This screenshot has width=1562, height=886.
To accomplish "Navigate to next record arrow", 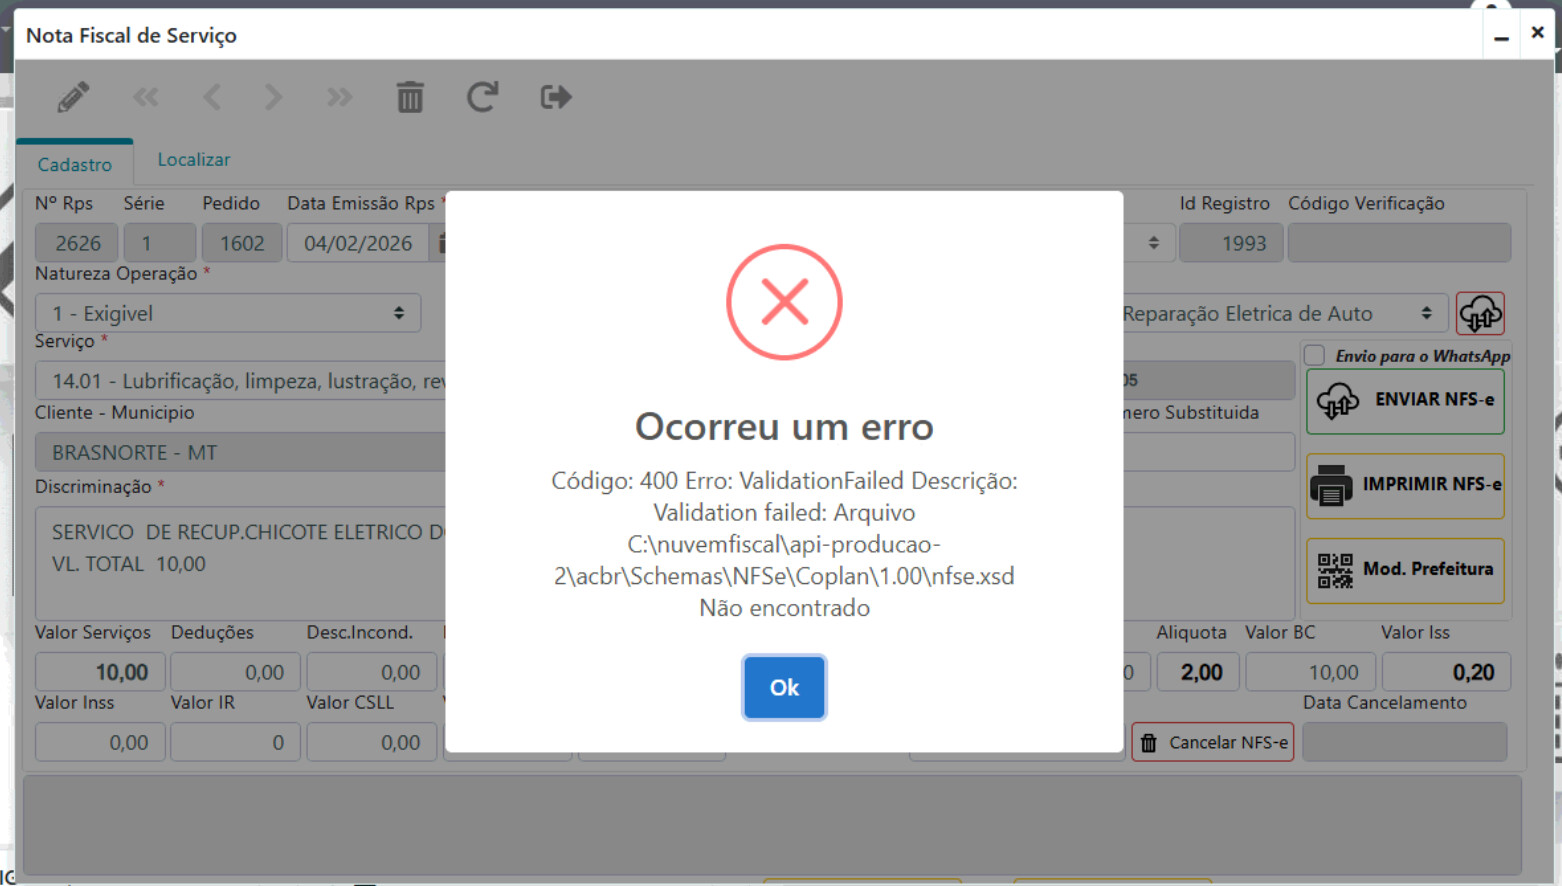I will (273, 97).
